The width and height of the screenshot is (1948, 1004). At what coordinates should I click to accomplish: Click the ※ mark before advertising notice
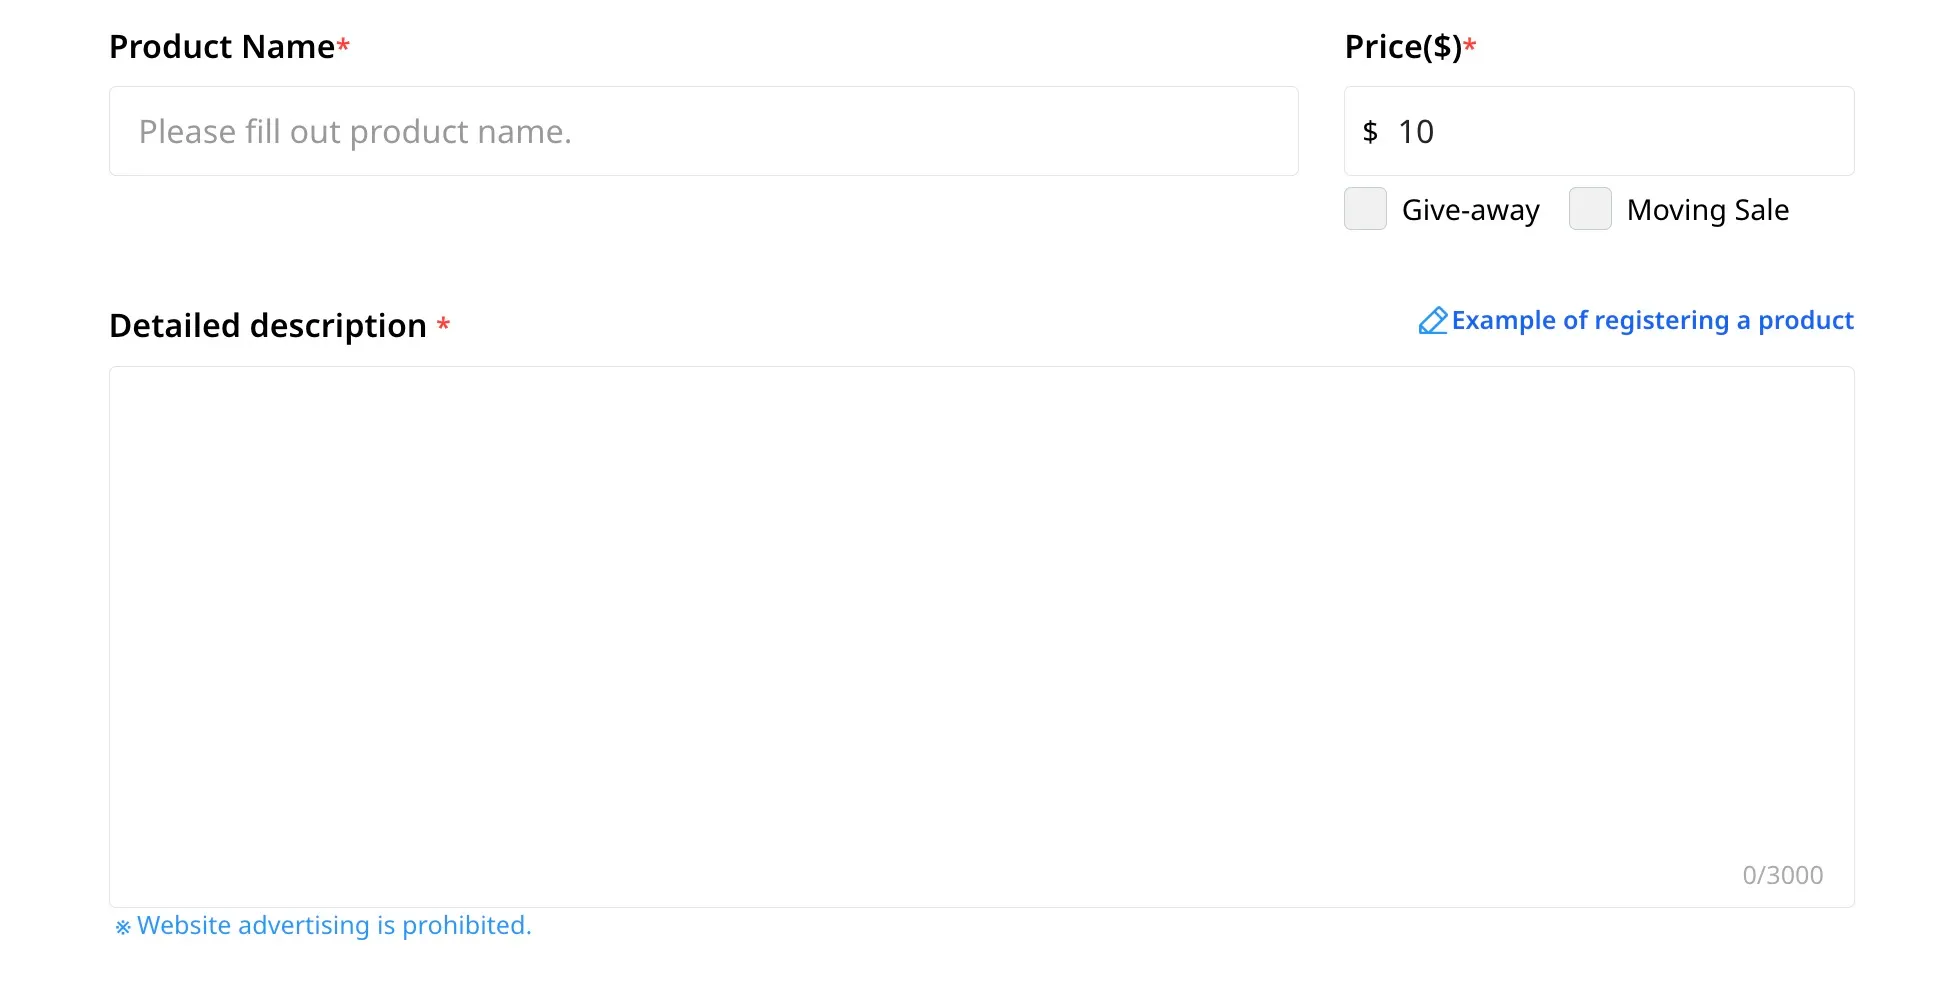tap(123, 928)
